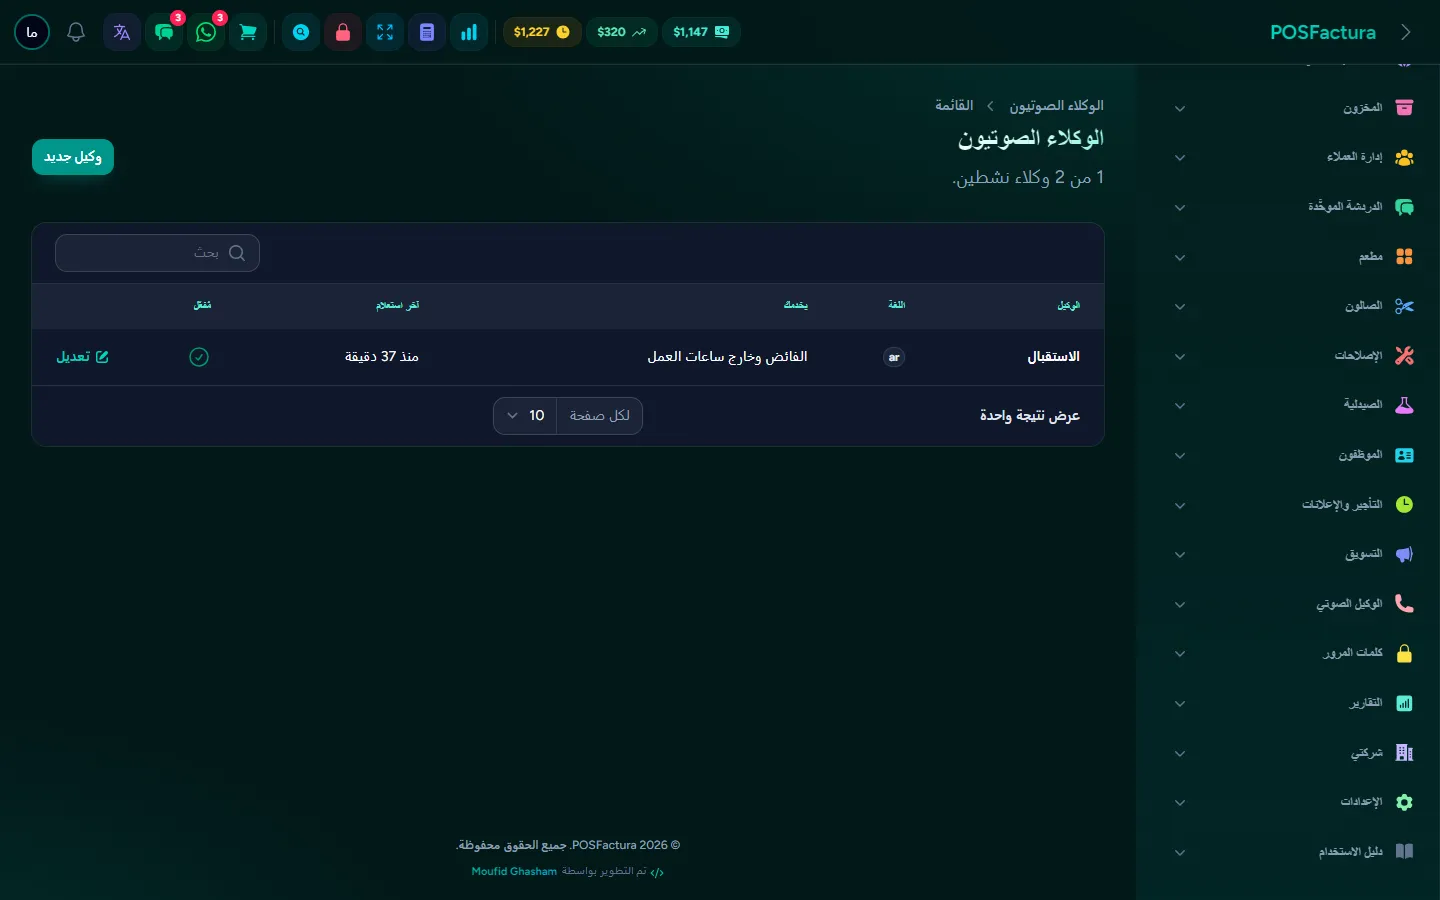Screen dimensions: 1440x900
Task: Open the دليل الاستخدام sidebar menu
Action: 1296,852
